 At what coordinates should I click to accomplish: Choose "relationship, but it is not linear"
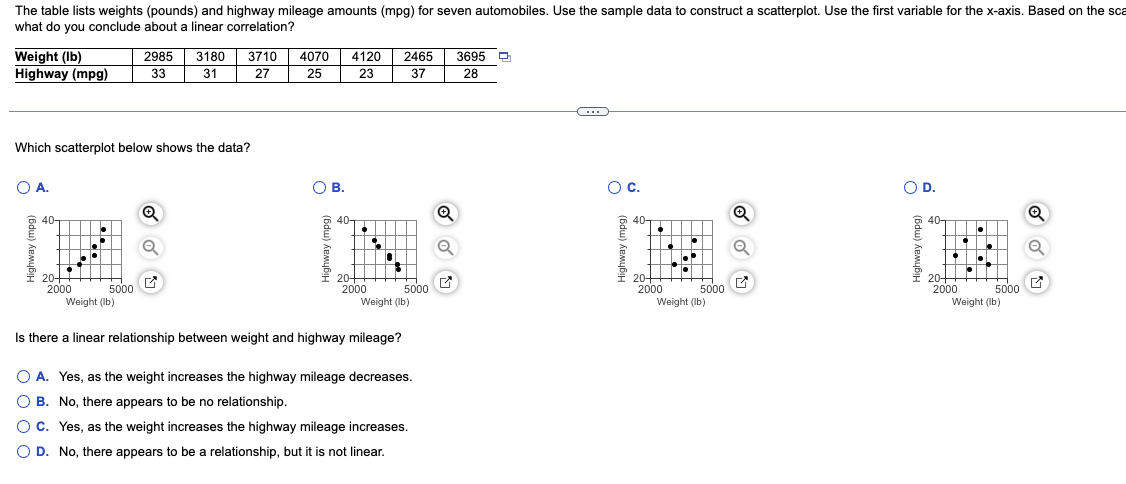tap(23, 452)
